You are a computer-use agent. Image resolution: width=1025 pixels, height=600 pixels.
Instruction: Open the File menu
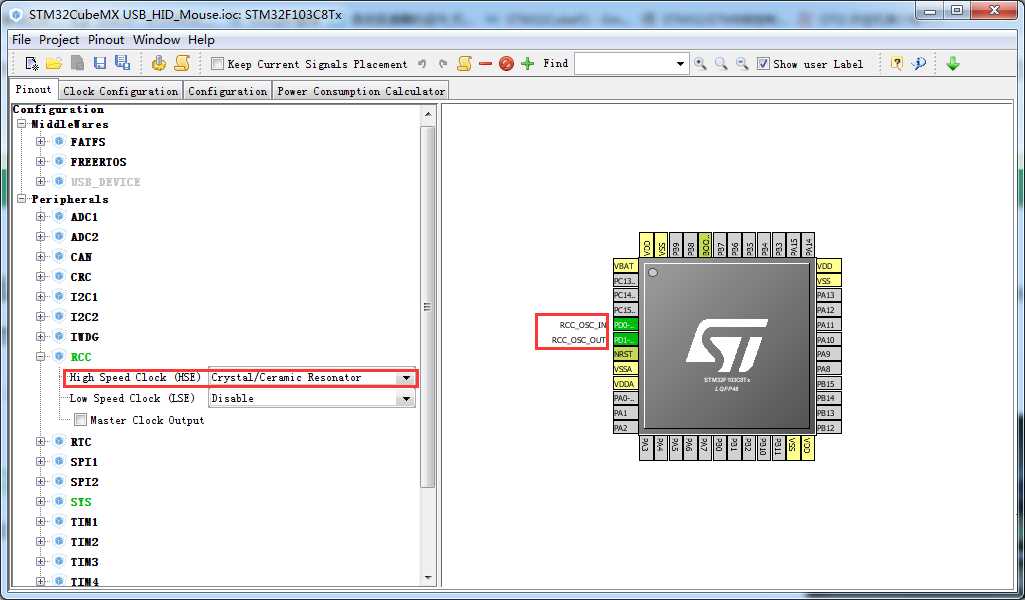pos(22,40)
